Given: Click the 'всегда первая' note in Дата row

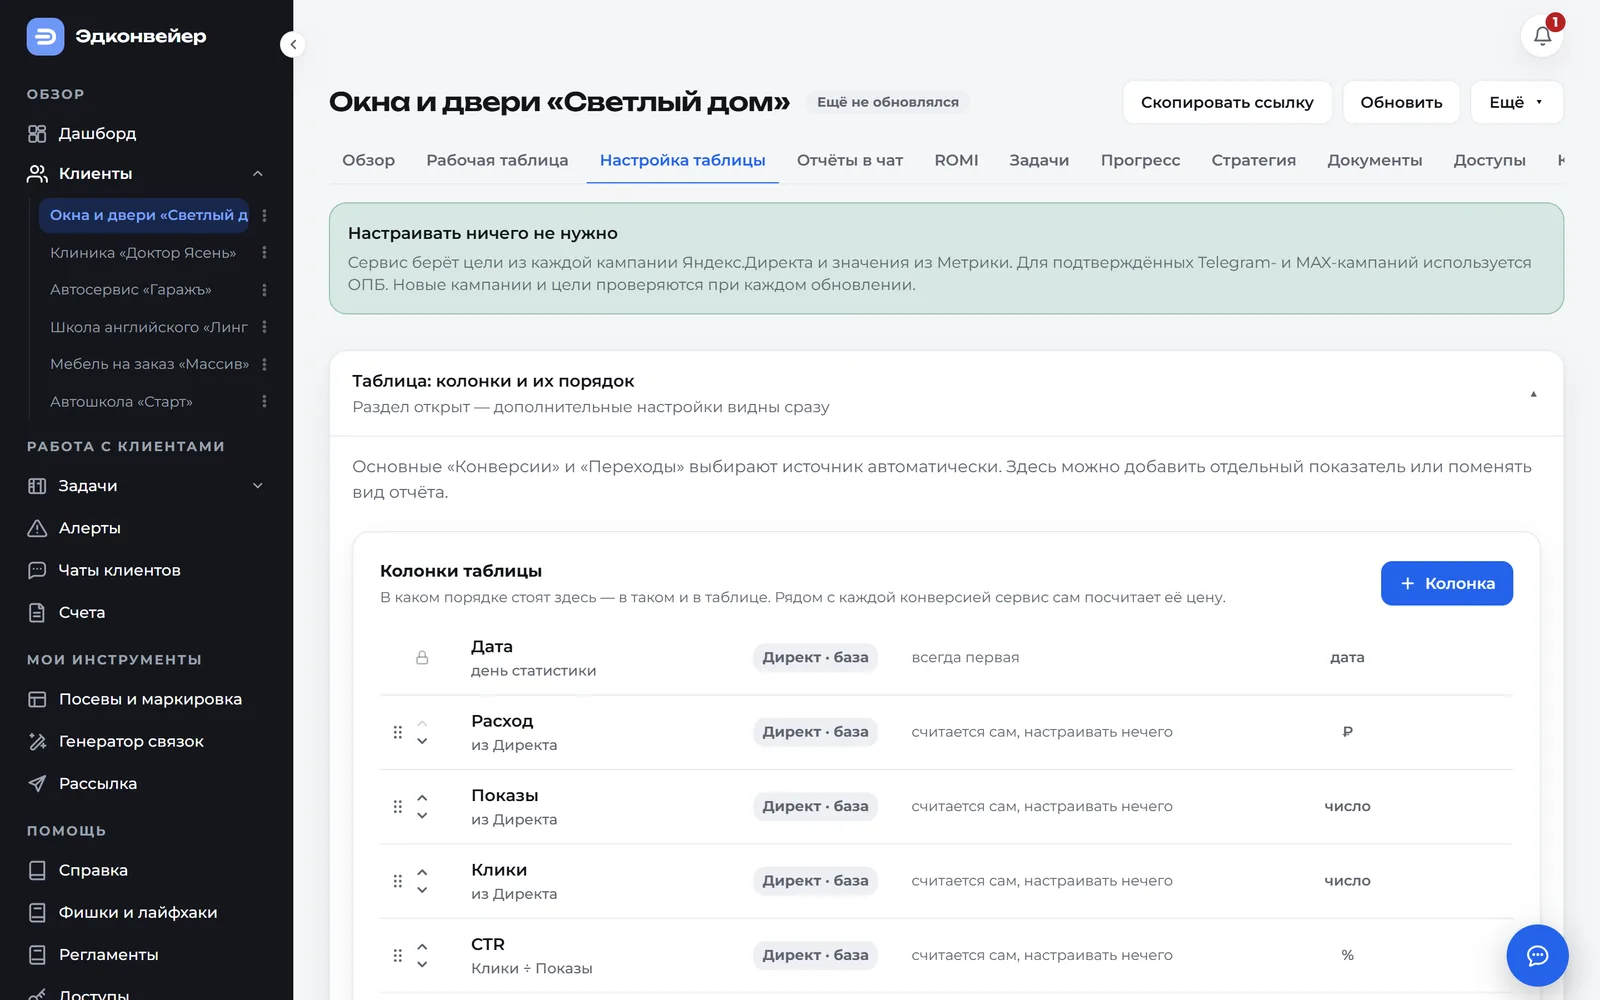Looking at the screenshot, I should [965, 657].
